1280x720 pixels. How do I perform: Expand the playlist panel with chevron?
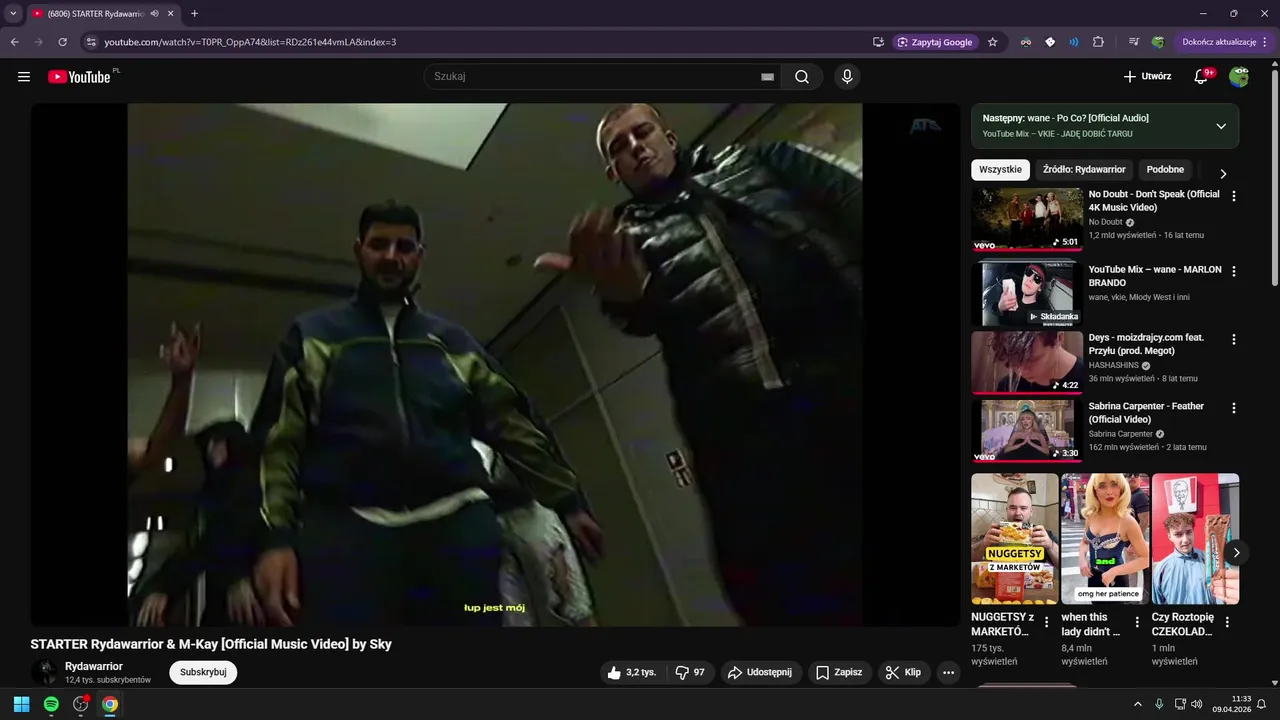[x=1221, y=126]
